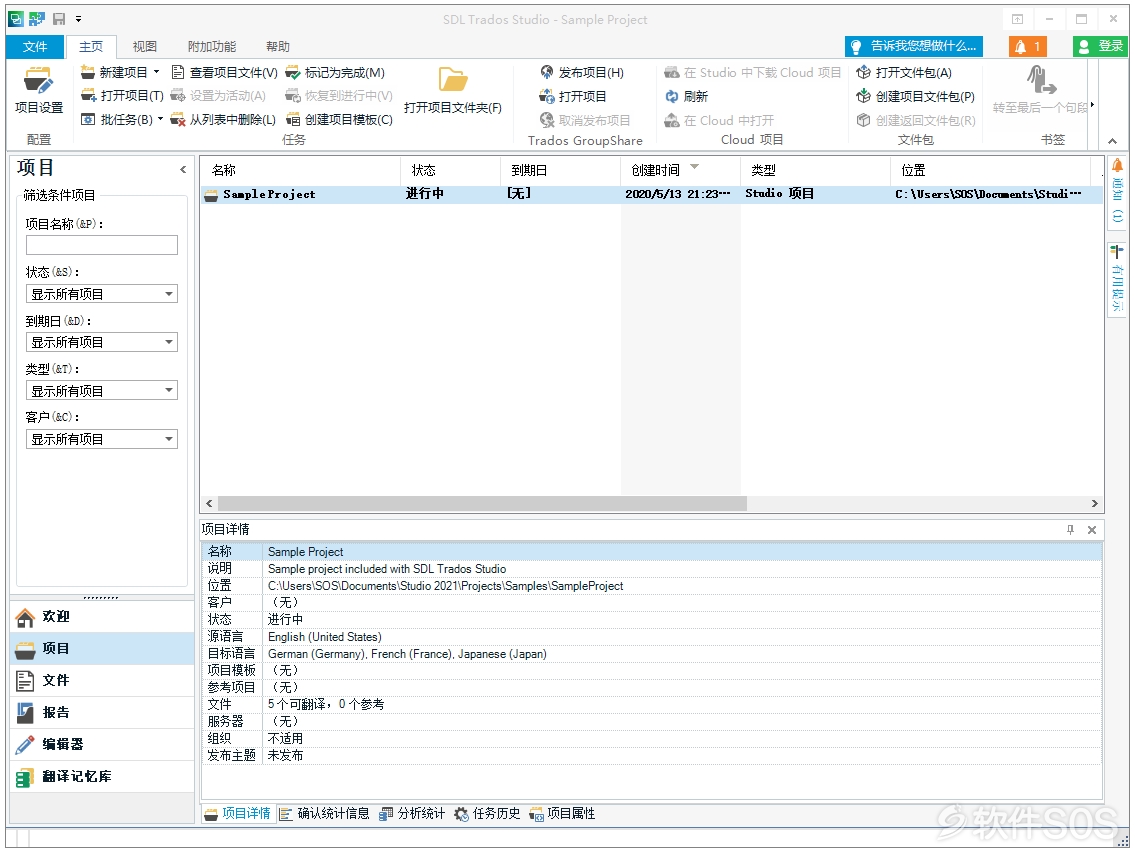Screen dimensions: 1135x854
Task: Click 从列表中删除(L) remove from list
Action: (223, 119)
